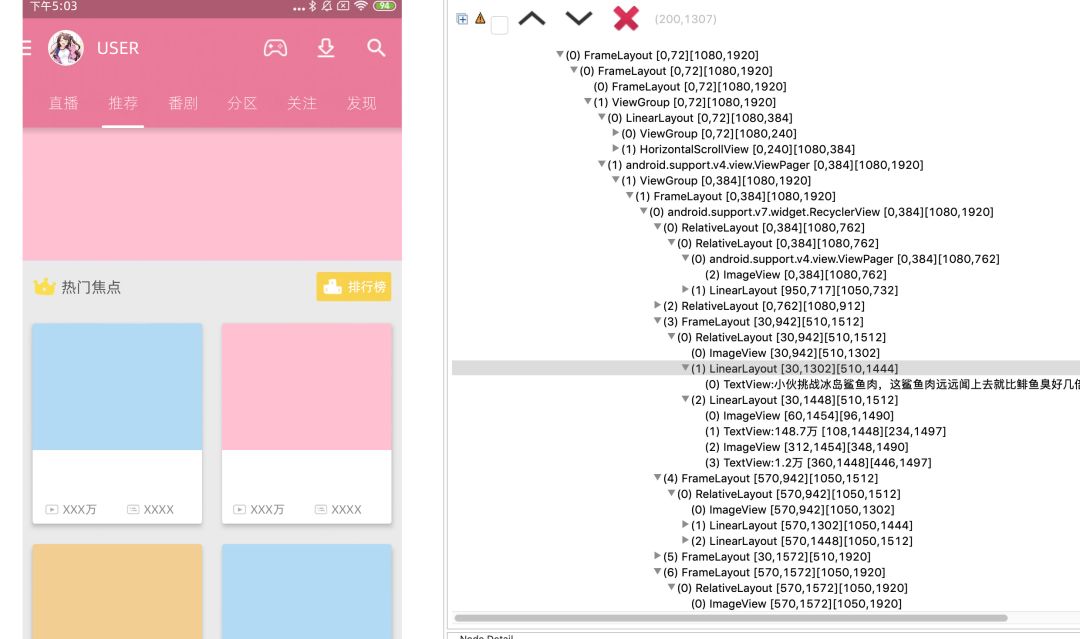The image size is (1080, 639).
Task: Open the user avatar profile picture
Action: coord(65,48)
